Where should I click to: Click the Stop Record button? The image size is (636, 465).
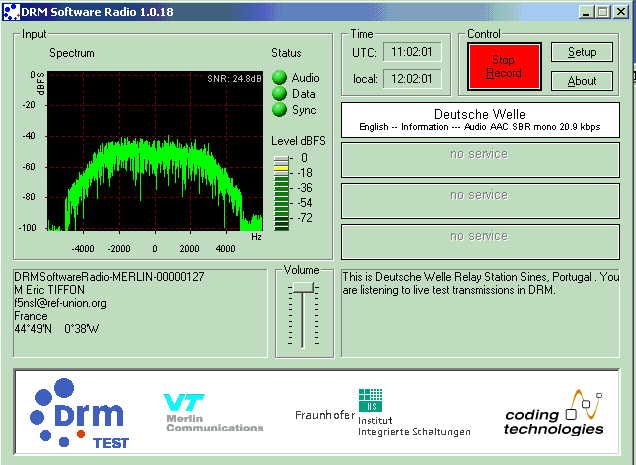pos(504,67)
